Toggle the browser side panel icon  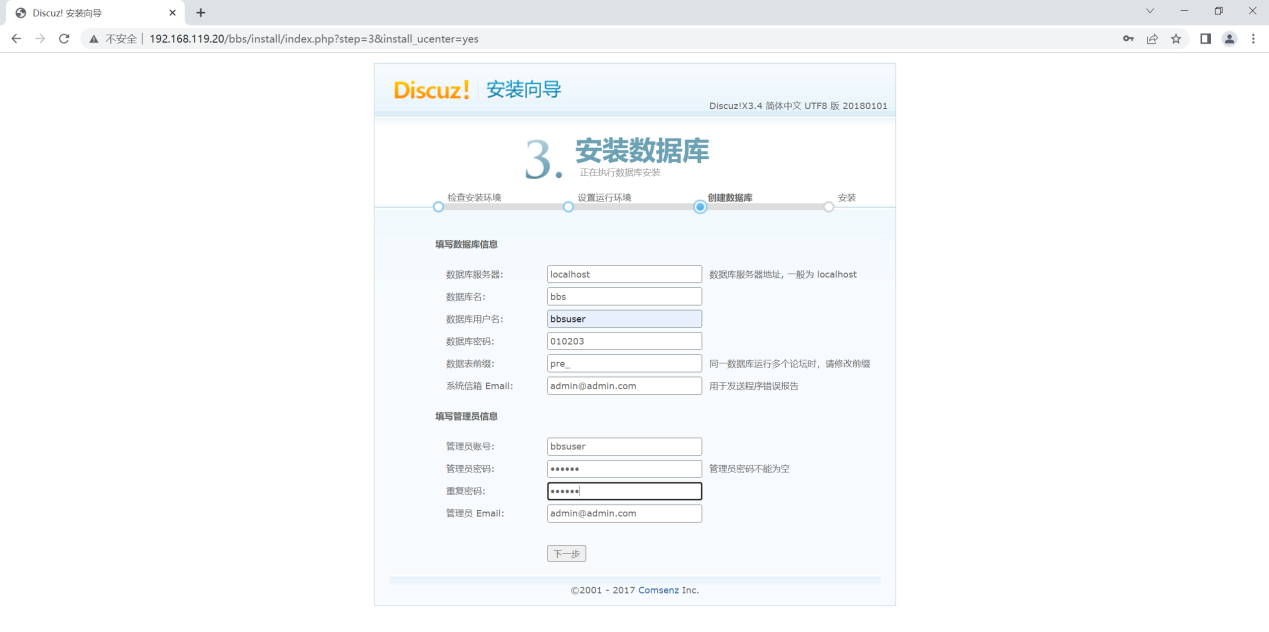[1205, 39]
